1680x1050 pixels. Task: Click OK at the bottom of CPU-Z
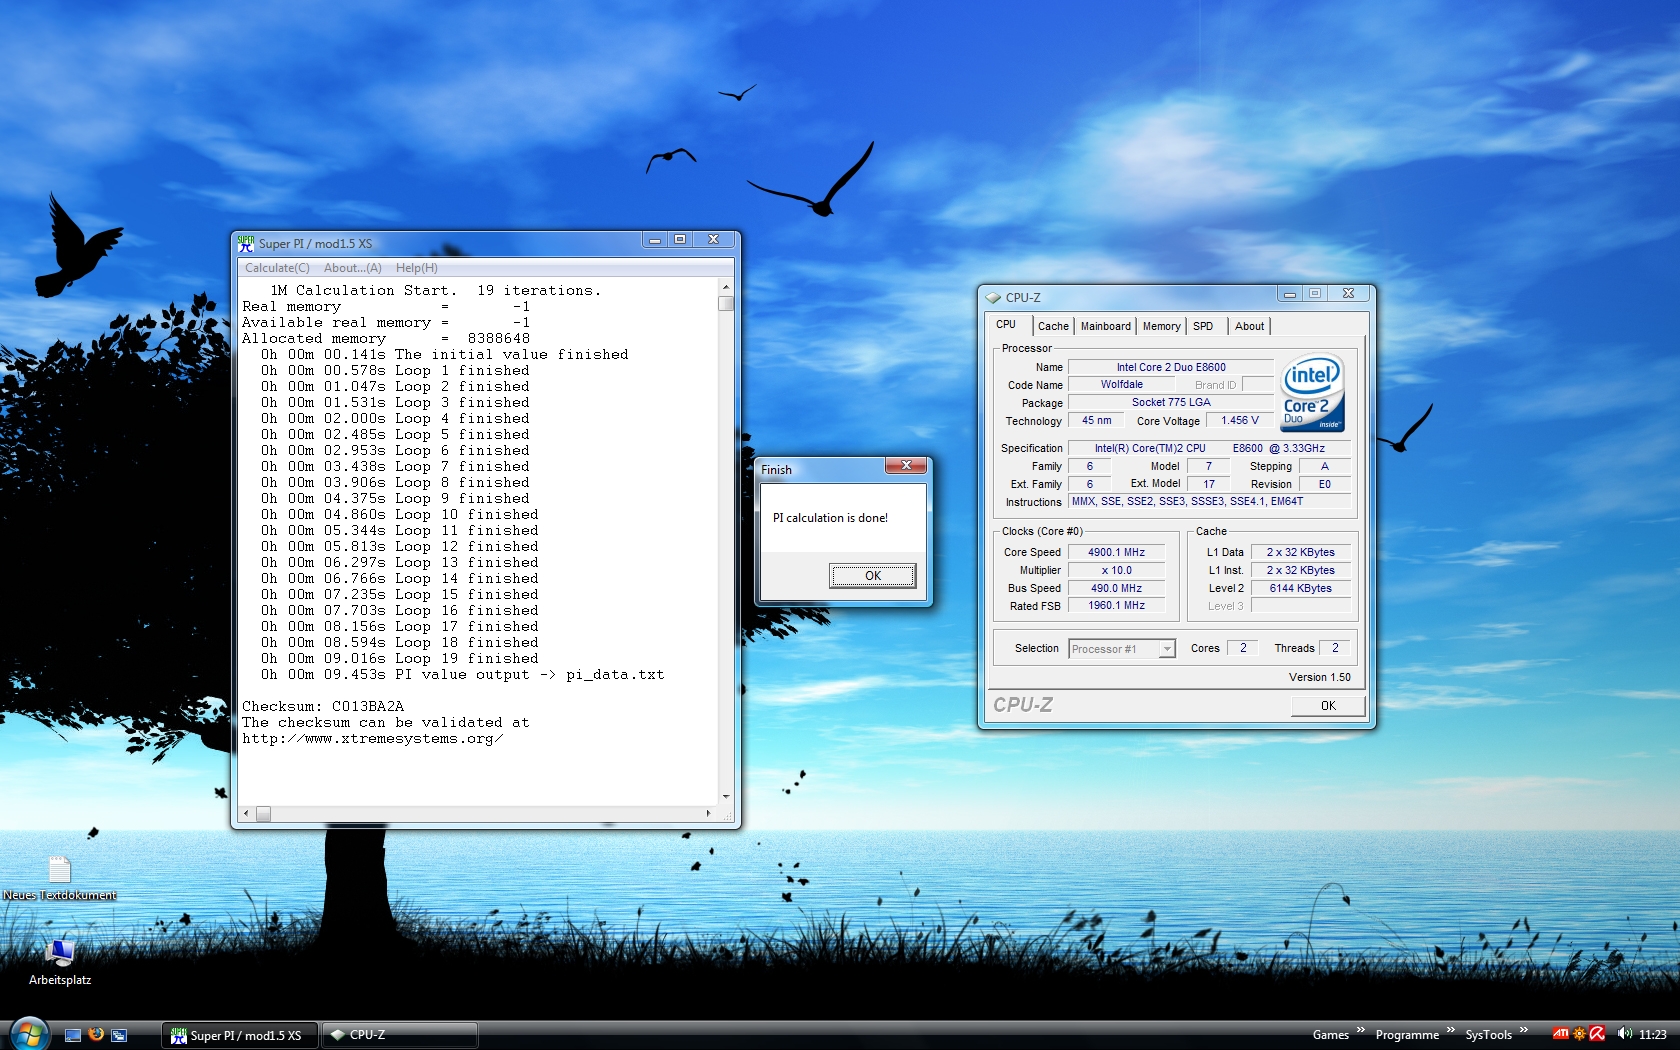pos(1327,706)
